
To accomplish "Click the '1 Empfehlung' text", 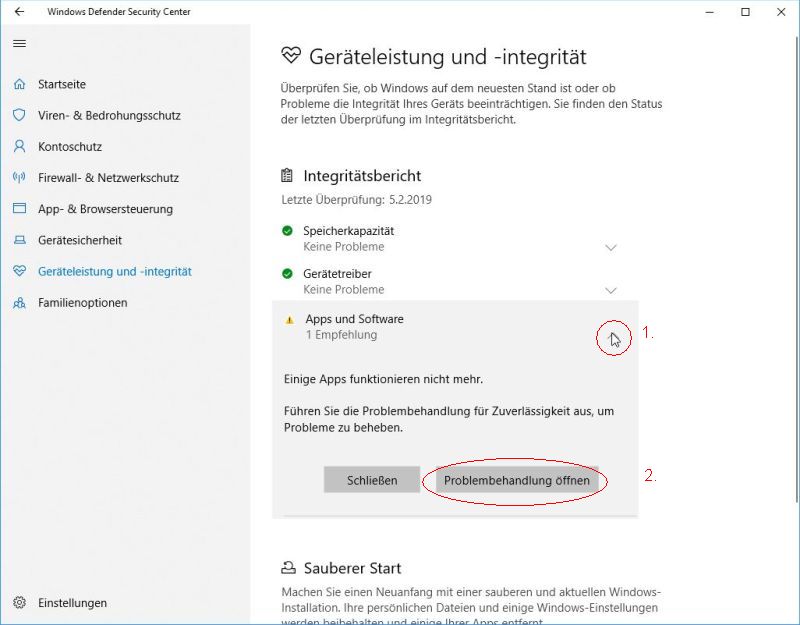I will 341,335.
